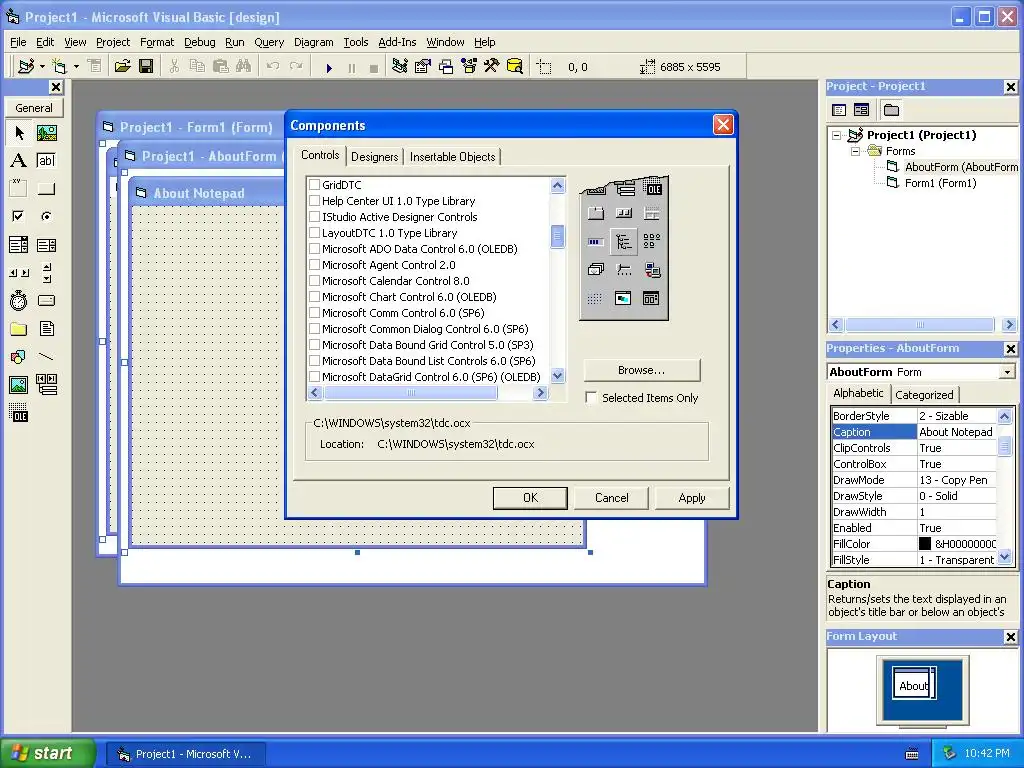This screenshot has height=768, width=1024.
Task: Select the ComboBox control tool
Action: pyautogui.click(x=19, y=245)
